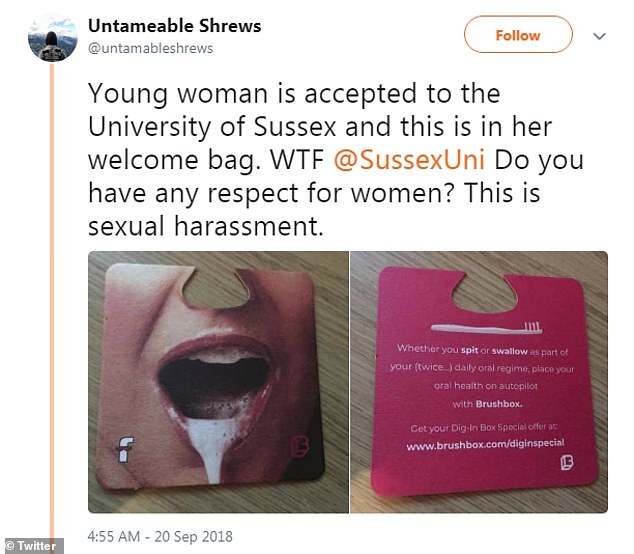The width and height of the screenshot is (634, 554).
Task: Click the white toothbrush graphic
Action: (486, 328)
